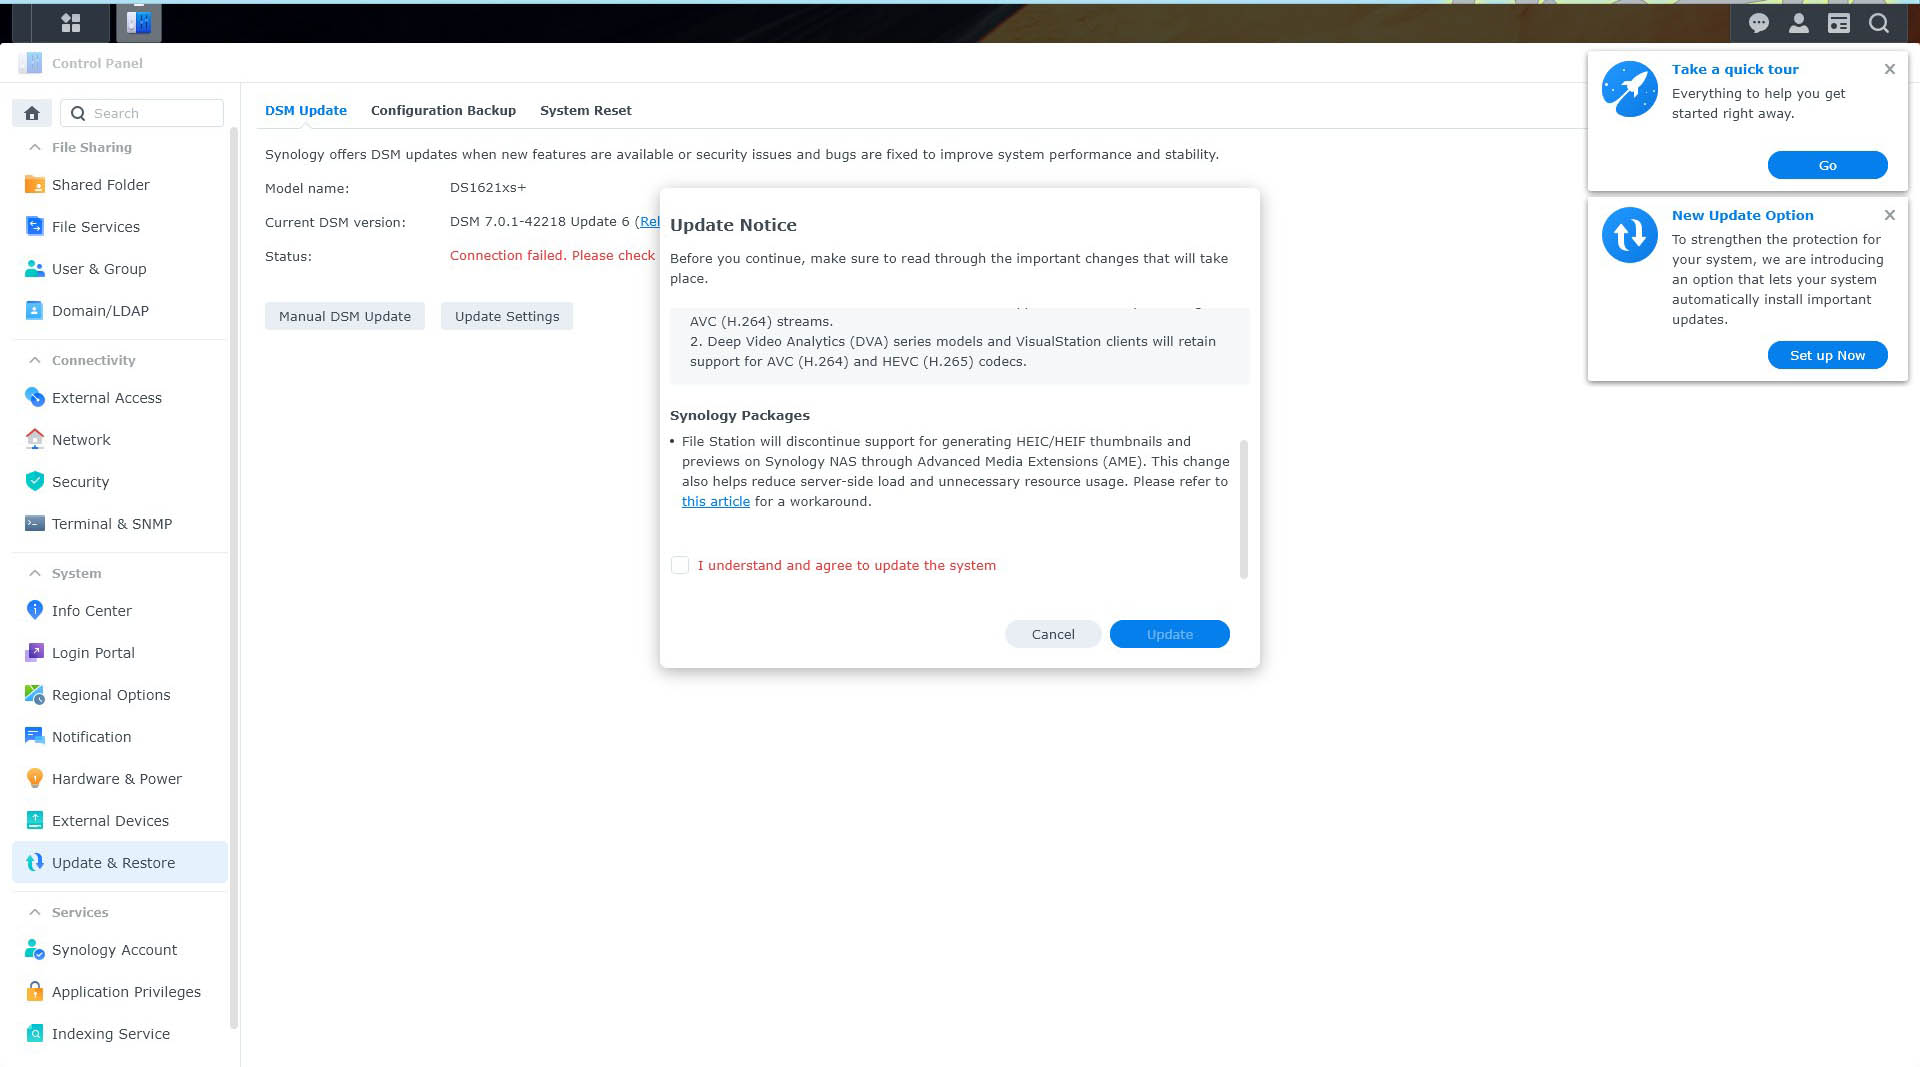1920x1067 pixels.
Task: Collapse the File Sharing section
Action: point(35,147)
